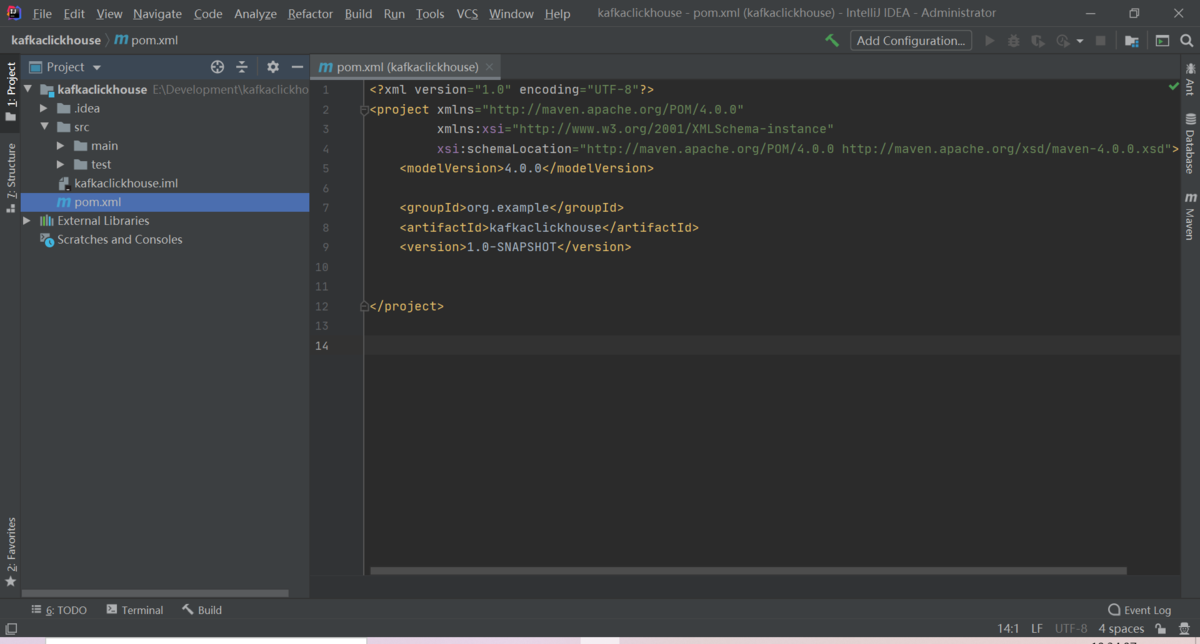Image resolution: width=1200 pixels, height=644 pixels.
Task: Open the TODO tool window
Action: tap(58, 610)
